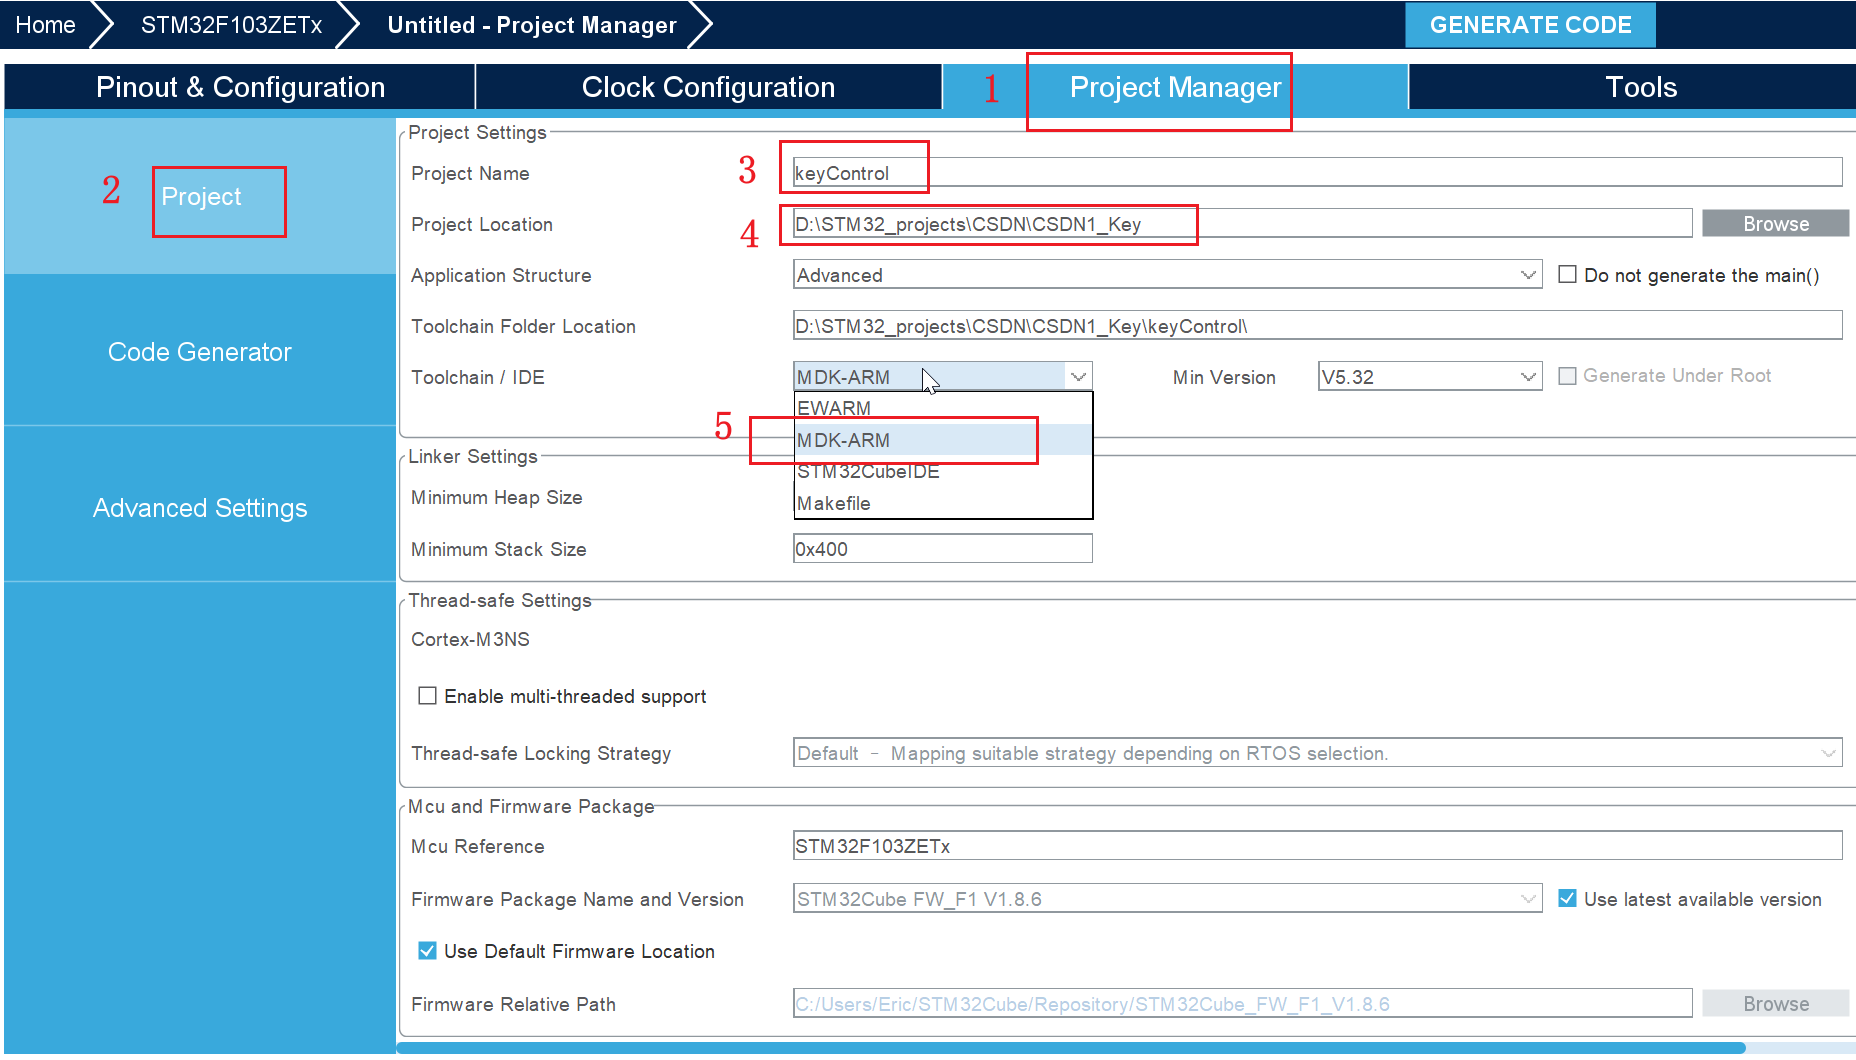Switch to Clock Configuration tab
The image size is (1856, 1060).
click(x=708, y=87)
